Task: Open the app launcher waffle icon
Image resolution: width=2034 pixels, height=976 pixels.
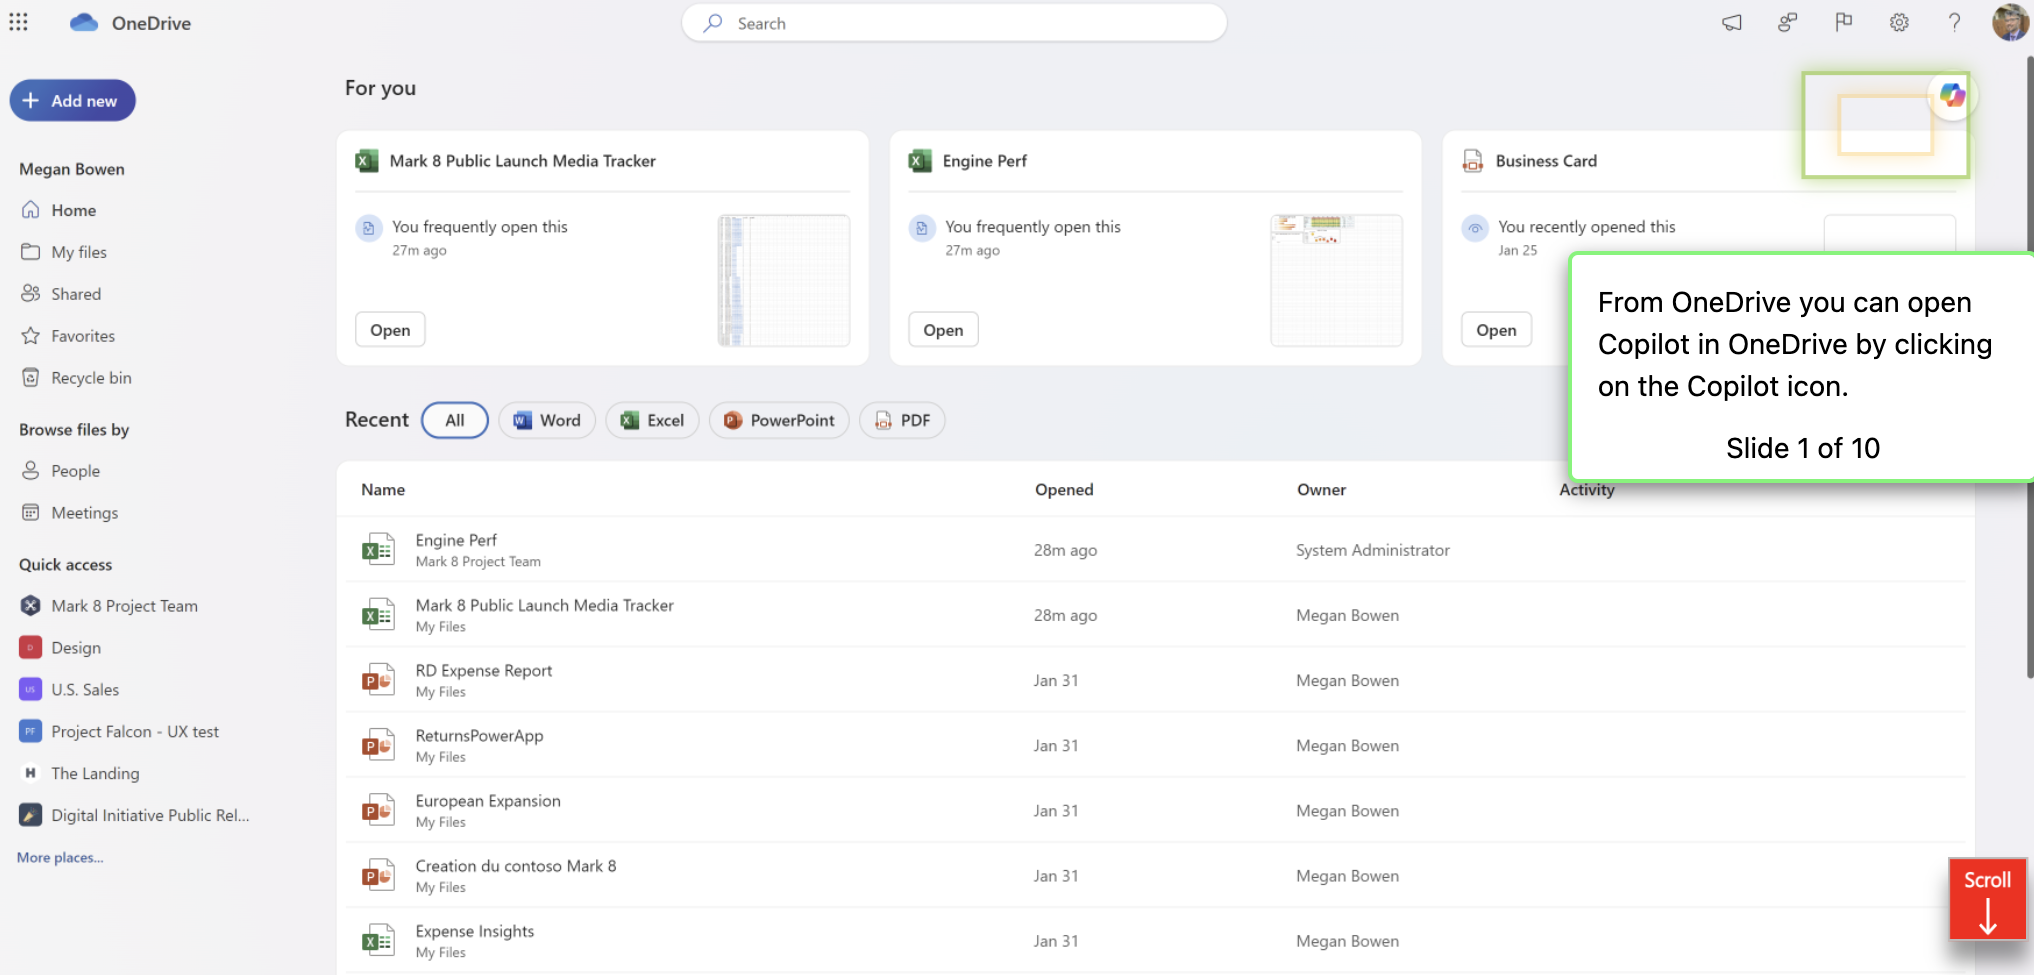Action: click(18, 22)
